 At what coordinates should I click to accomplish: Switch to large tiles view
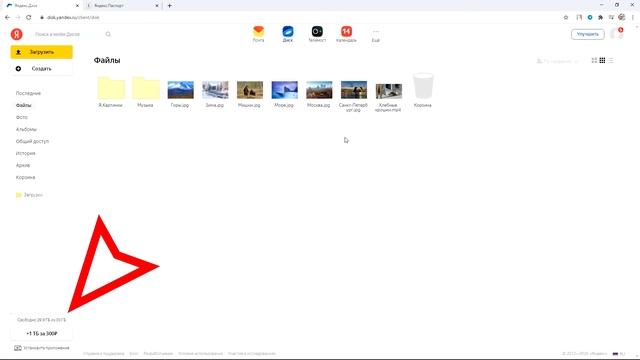pyautogui.click(x=594, y=60)
